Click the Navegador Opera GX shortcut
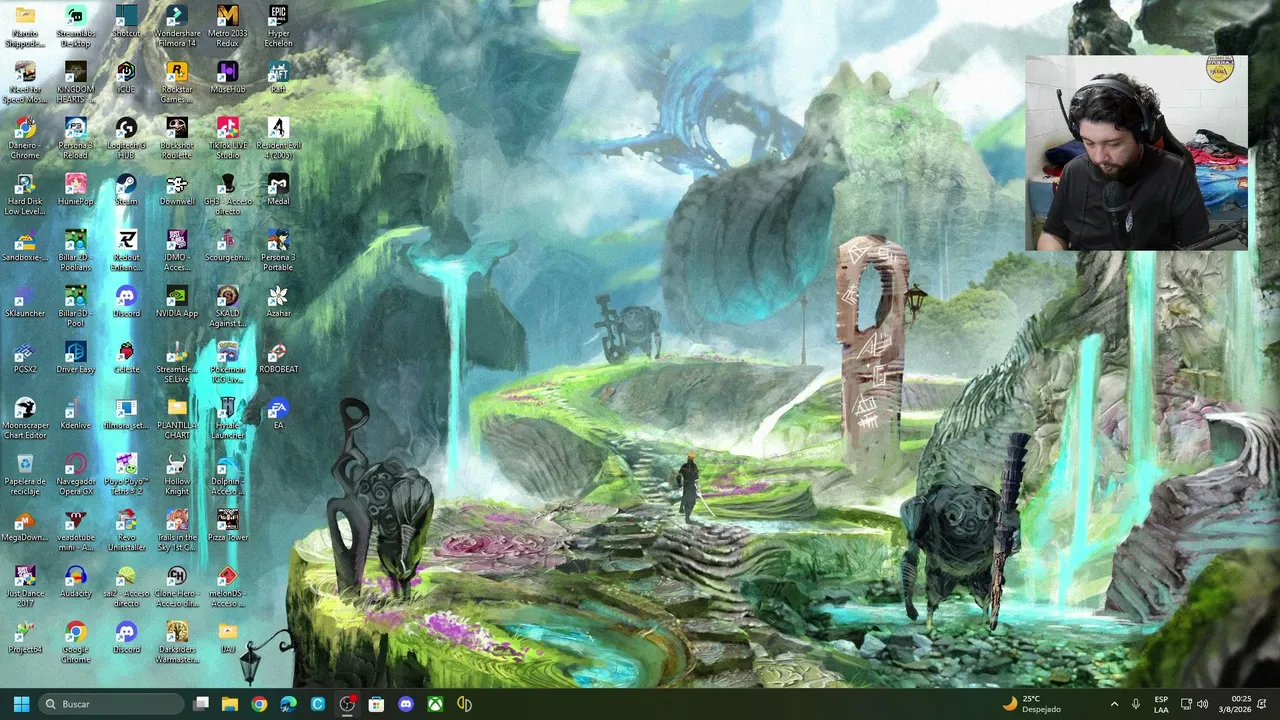This screenshot has height=720, width=1280. pos(76,474)
